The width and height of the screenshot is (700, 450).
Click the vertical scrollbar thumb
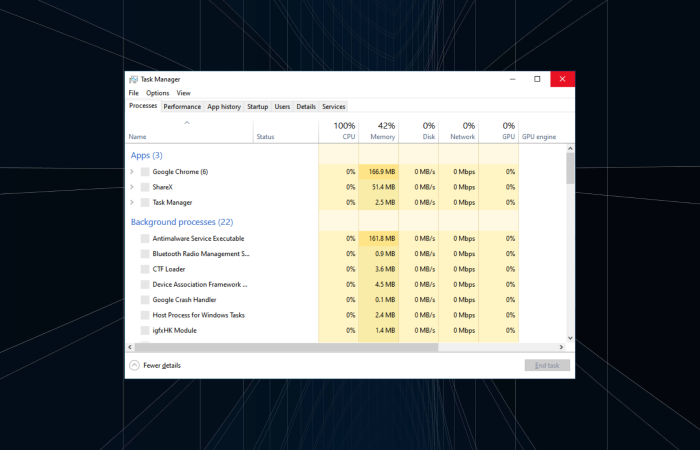[570, 168]
